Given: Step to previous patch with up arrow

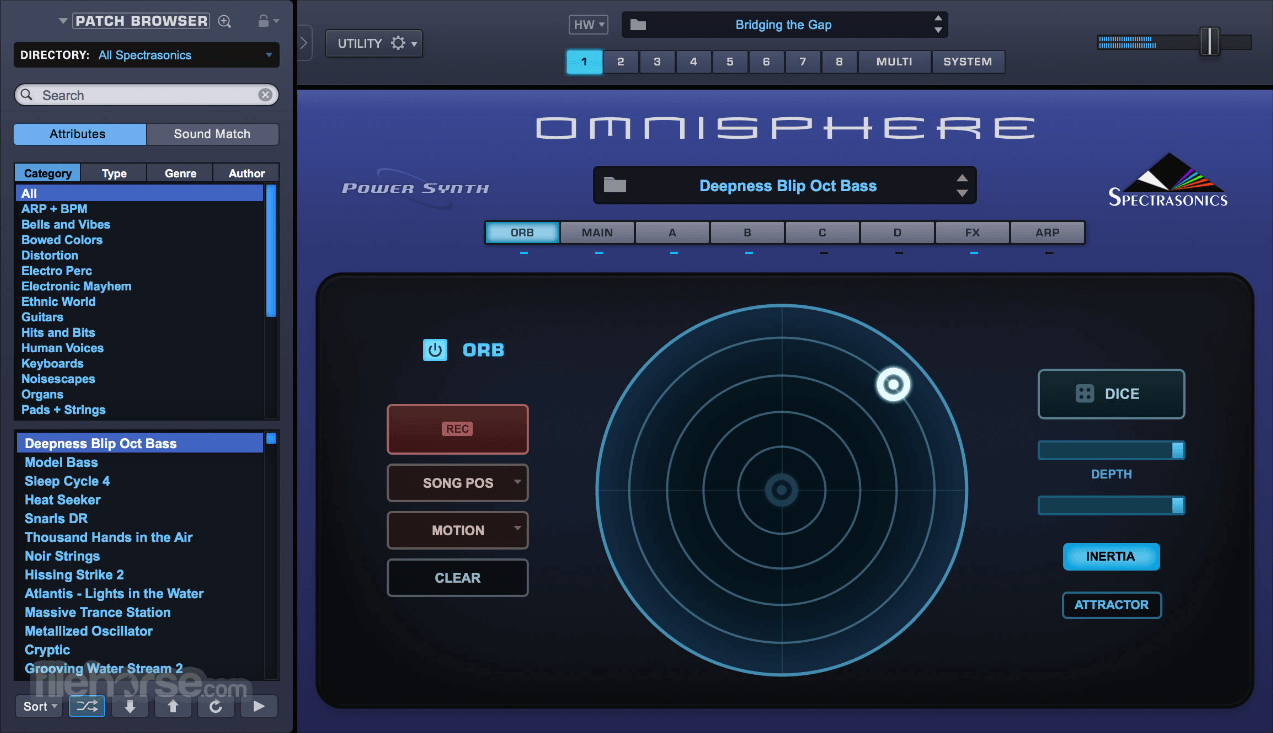Looking at the screenshot, I should point(173,706).
